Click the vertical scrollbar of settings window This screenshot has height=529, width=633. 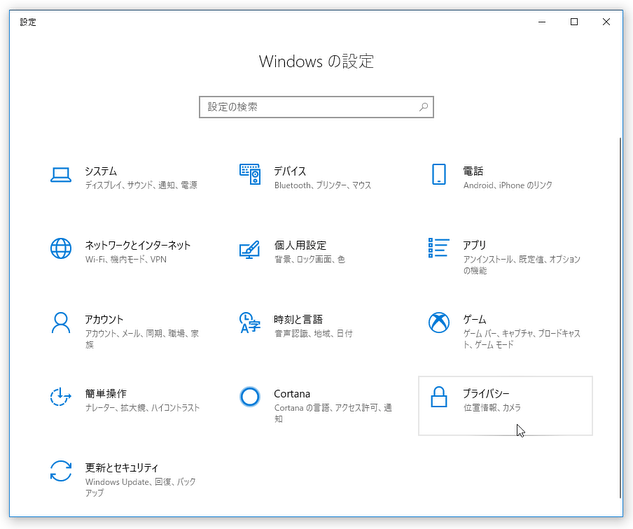coord(620,318)
